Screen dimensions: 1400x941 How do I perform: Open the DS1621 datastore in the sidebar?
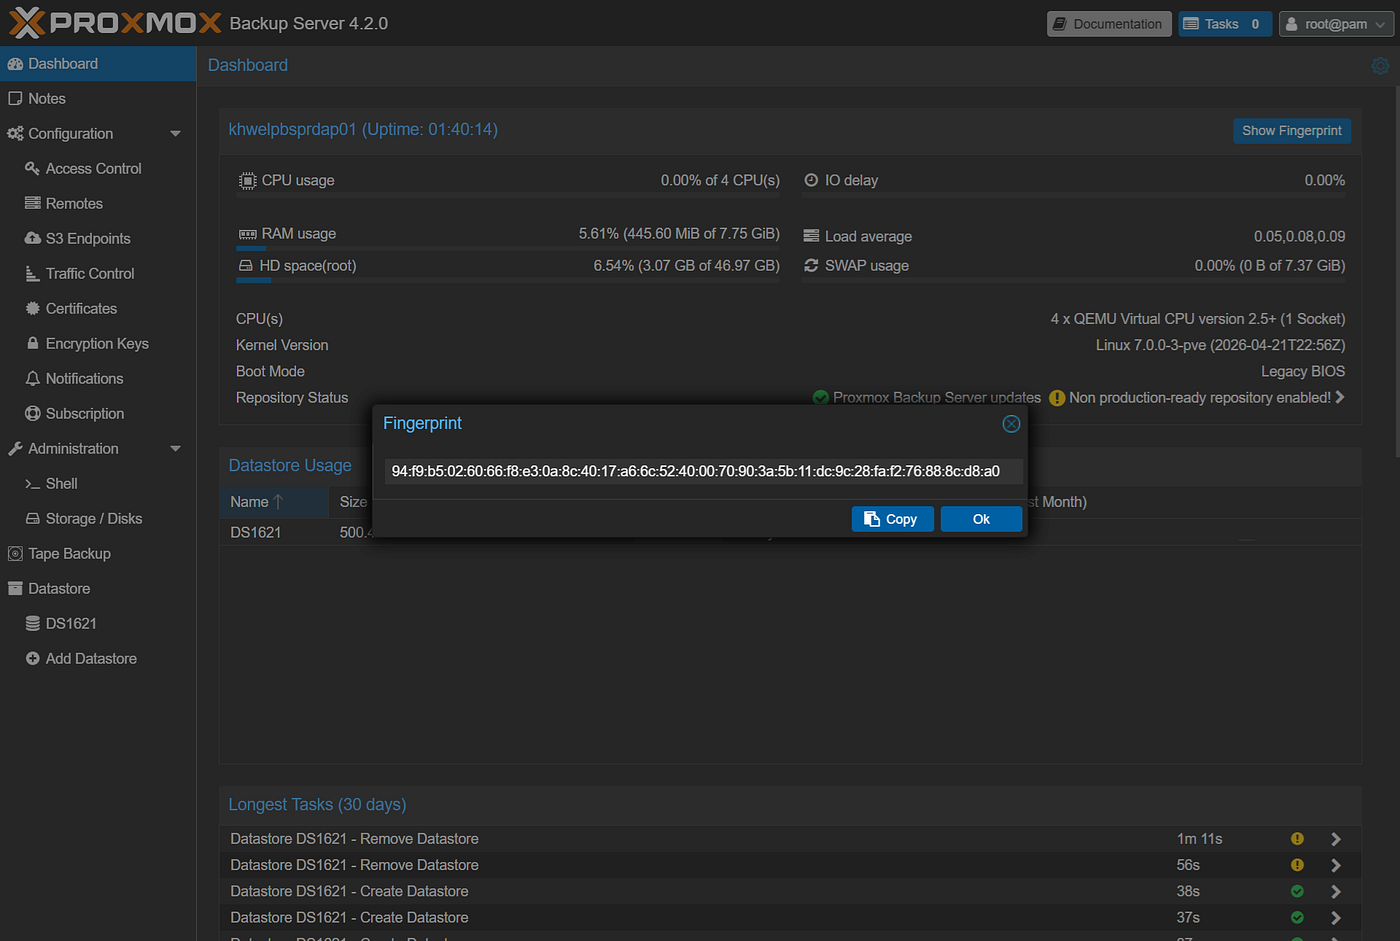pyautogui.click(x=98, y=624)
